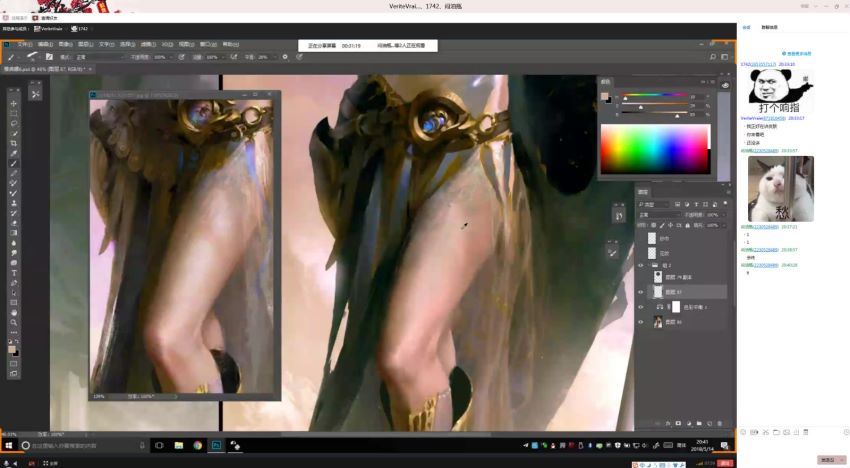The image size is (850, 468).
Task: Select the Clone Stamp tool
Action: [x=14, y=203]
